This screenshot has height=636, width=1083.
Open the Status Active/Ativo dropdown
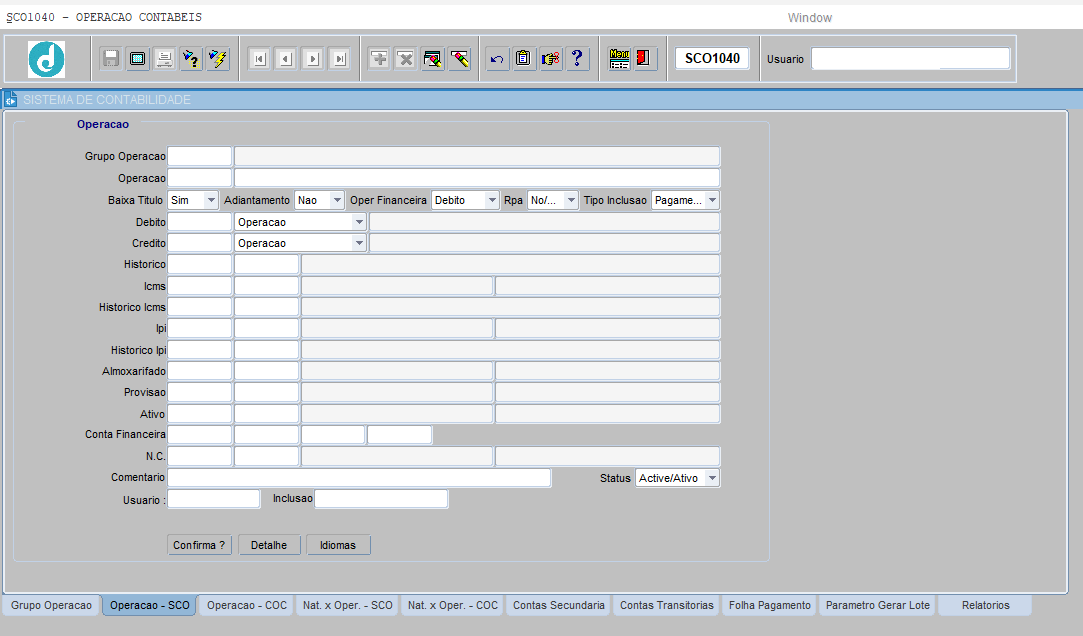pyautogui.click(x=711, y=479)
